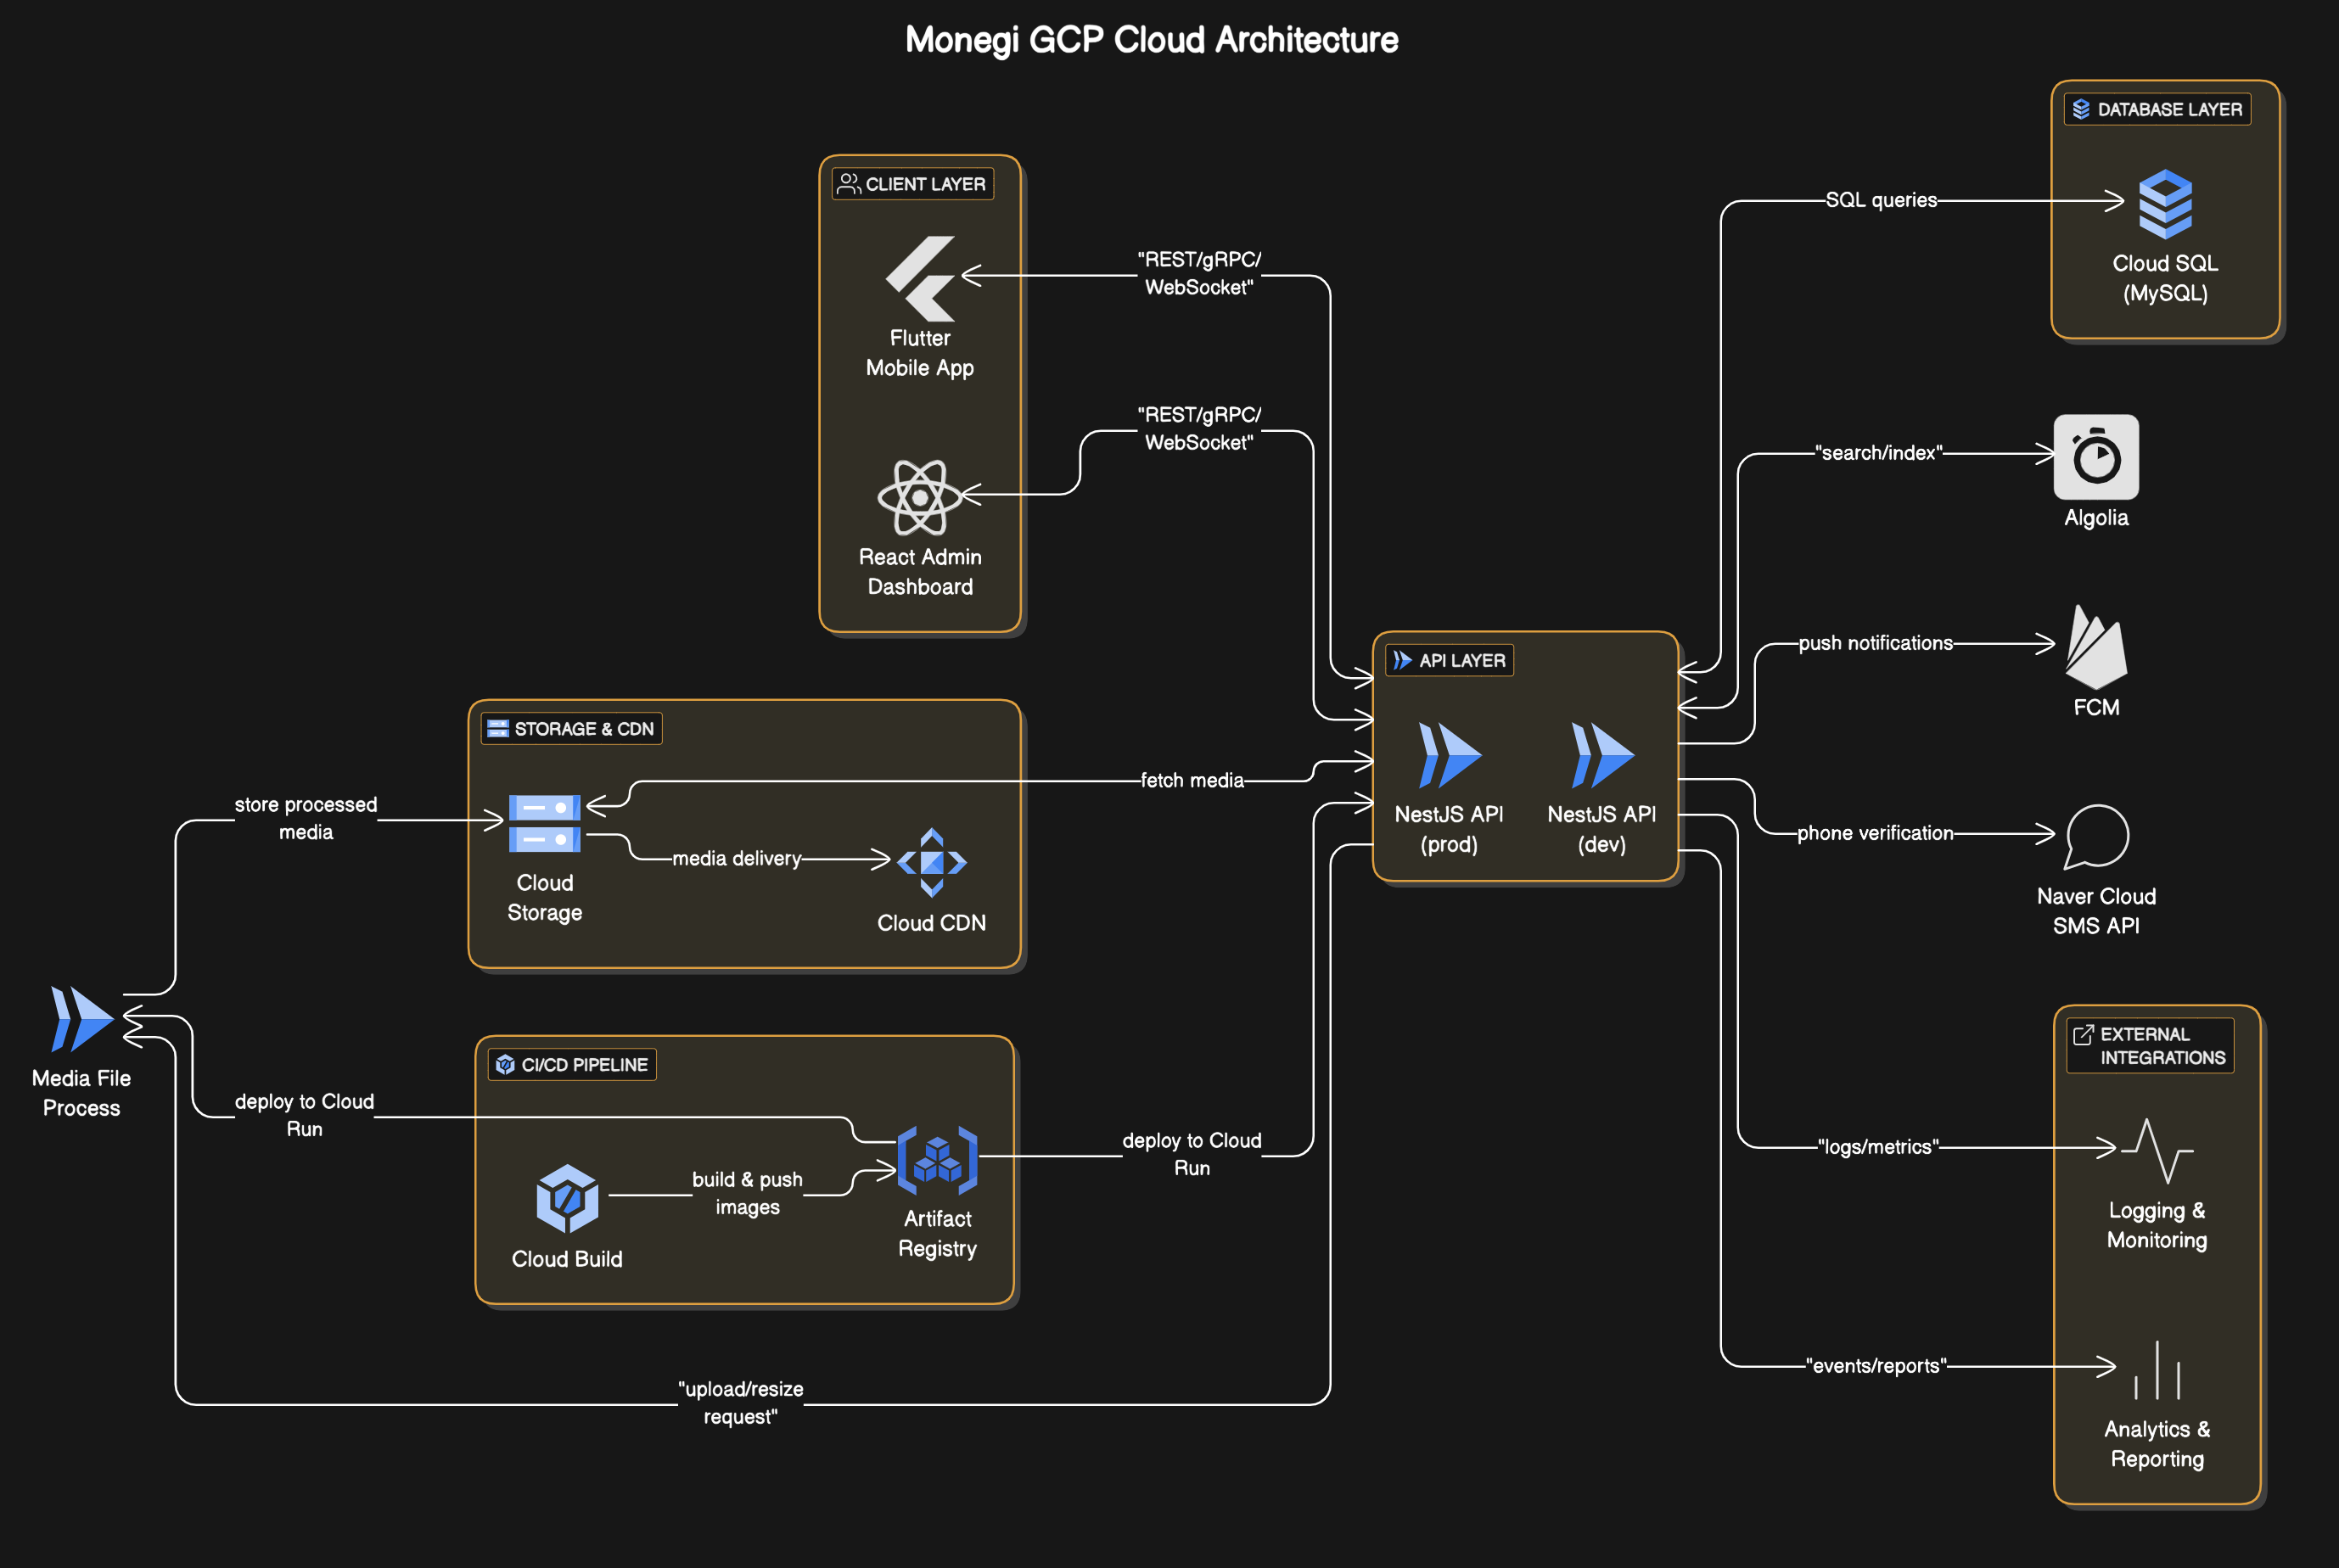
Task: Select the Artifact Registry icon
Action: (937, 1160)
